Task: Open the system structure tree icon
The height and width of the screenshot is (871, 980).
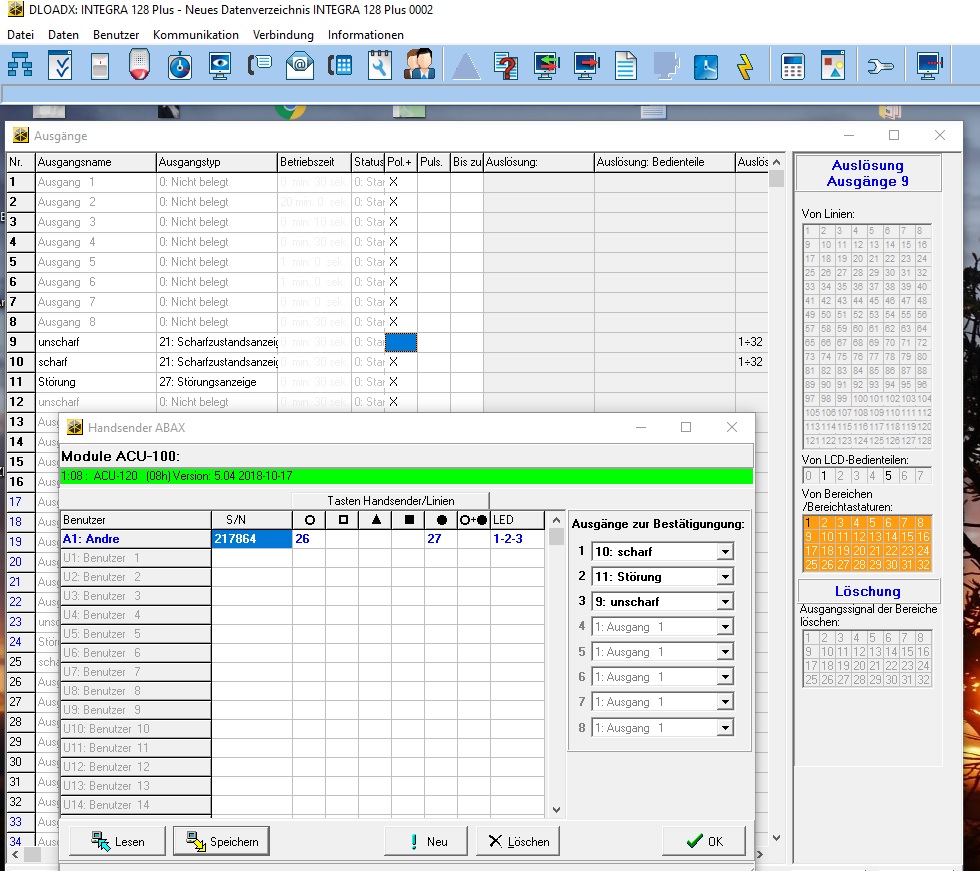Action: click(20, 66)
